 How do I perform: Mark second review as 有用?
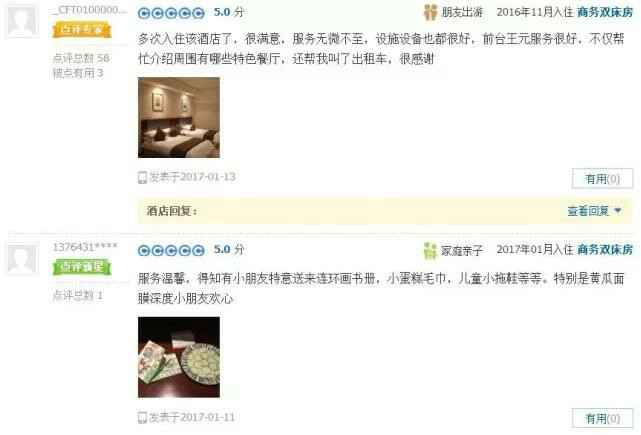tap(603, 418)
